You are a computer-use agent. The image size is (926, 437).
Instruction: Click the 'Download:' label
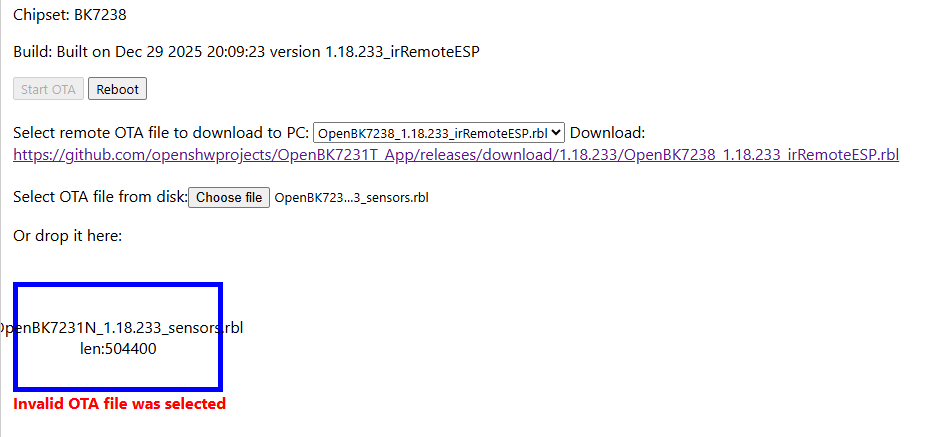coord(608,132)
